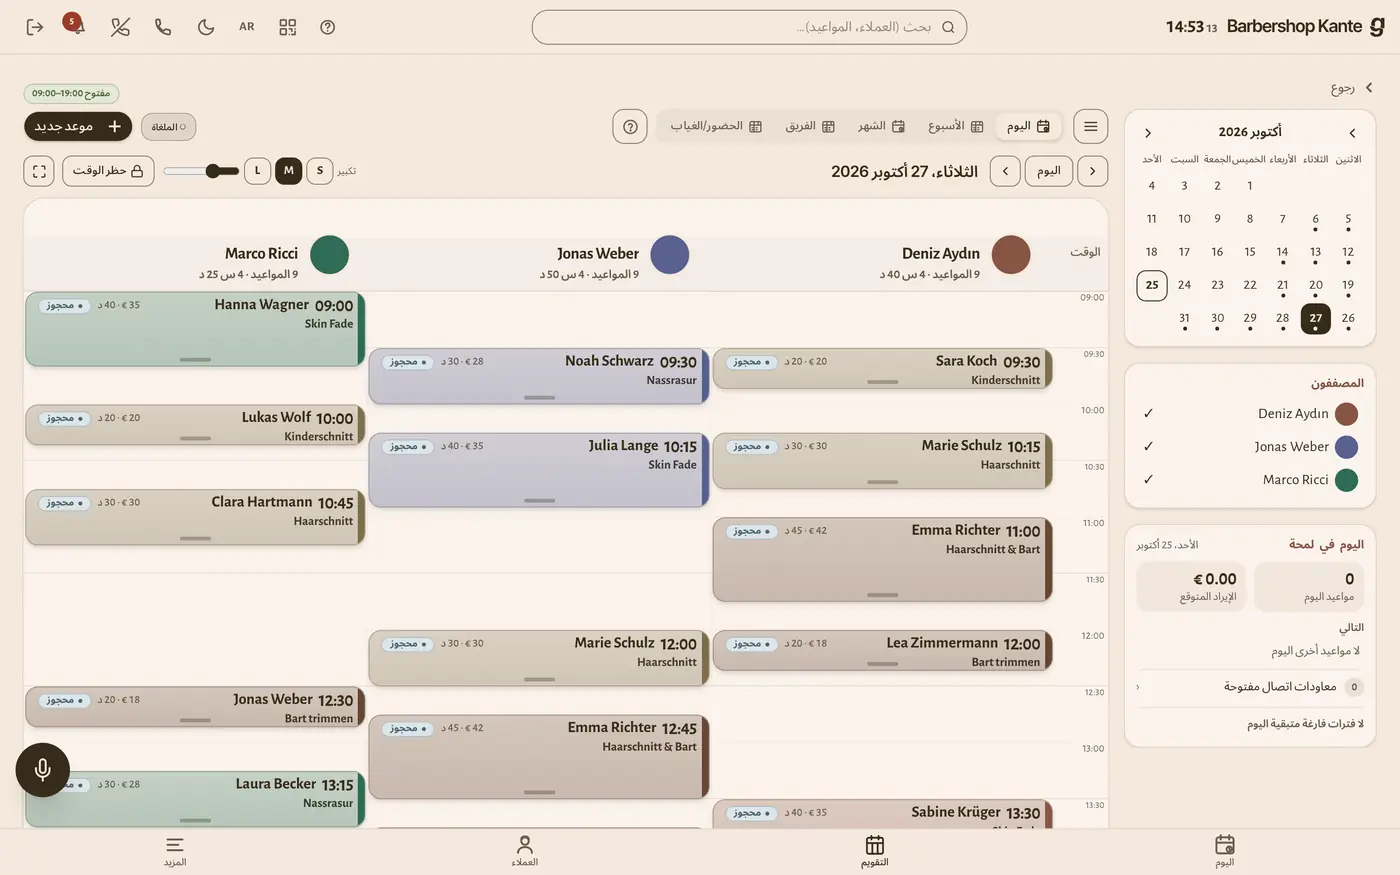Select size L zoom option
1400x875 pixels.
257,171
